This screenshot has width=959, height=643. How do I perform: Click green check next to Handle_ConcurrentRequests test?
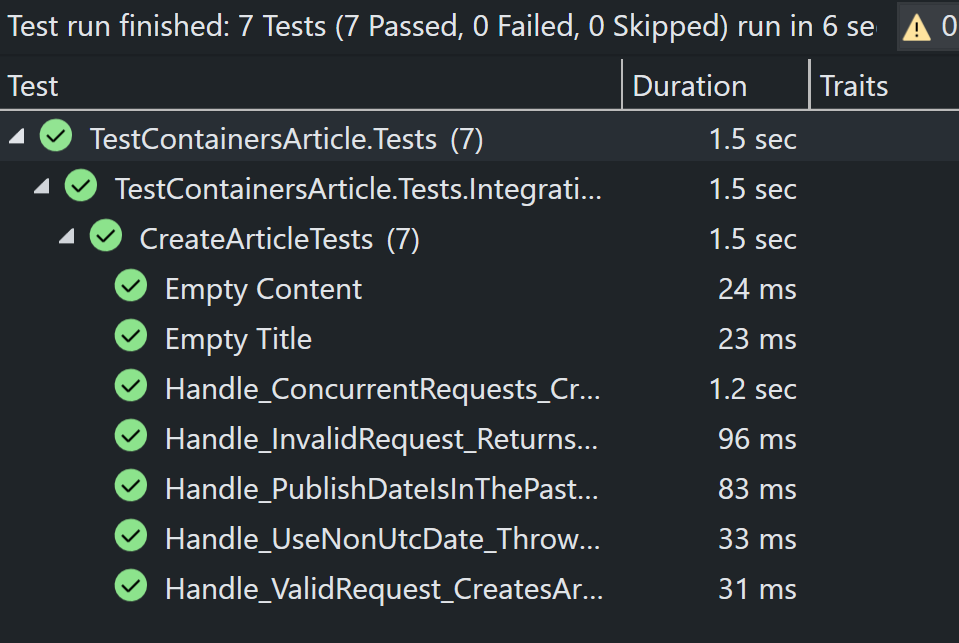coord(131,387)
